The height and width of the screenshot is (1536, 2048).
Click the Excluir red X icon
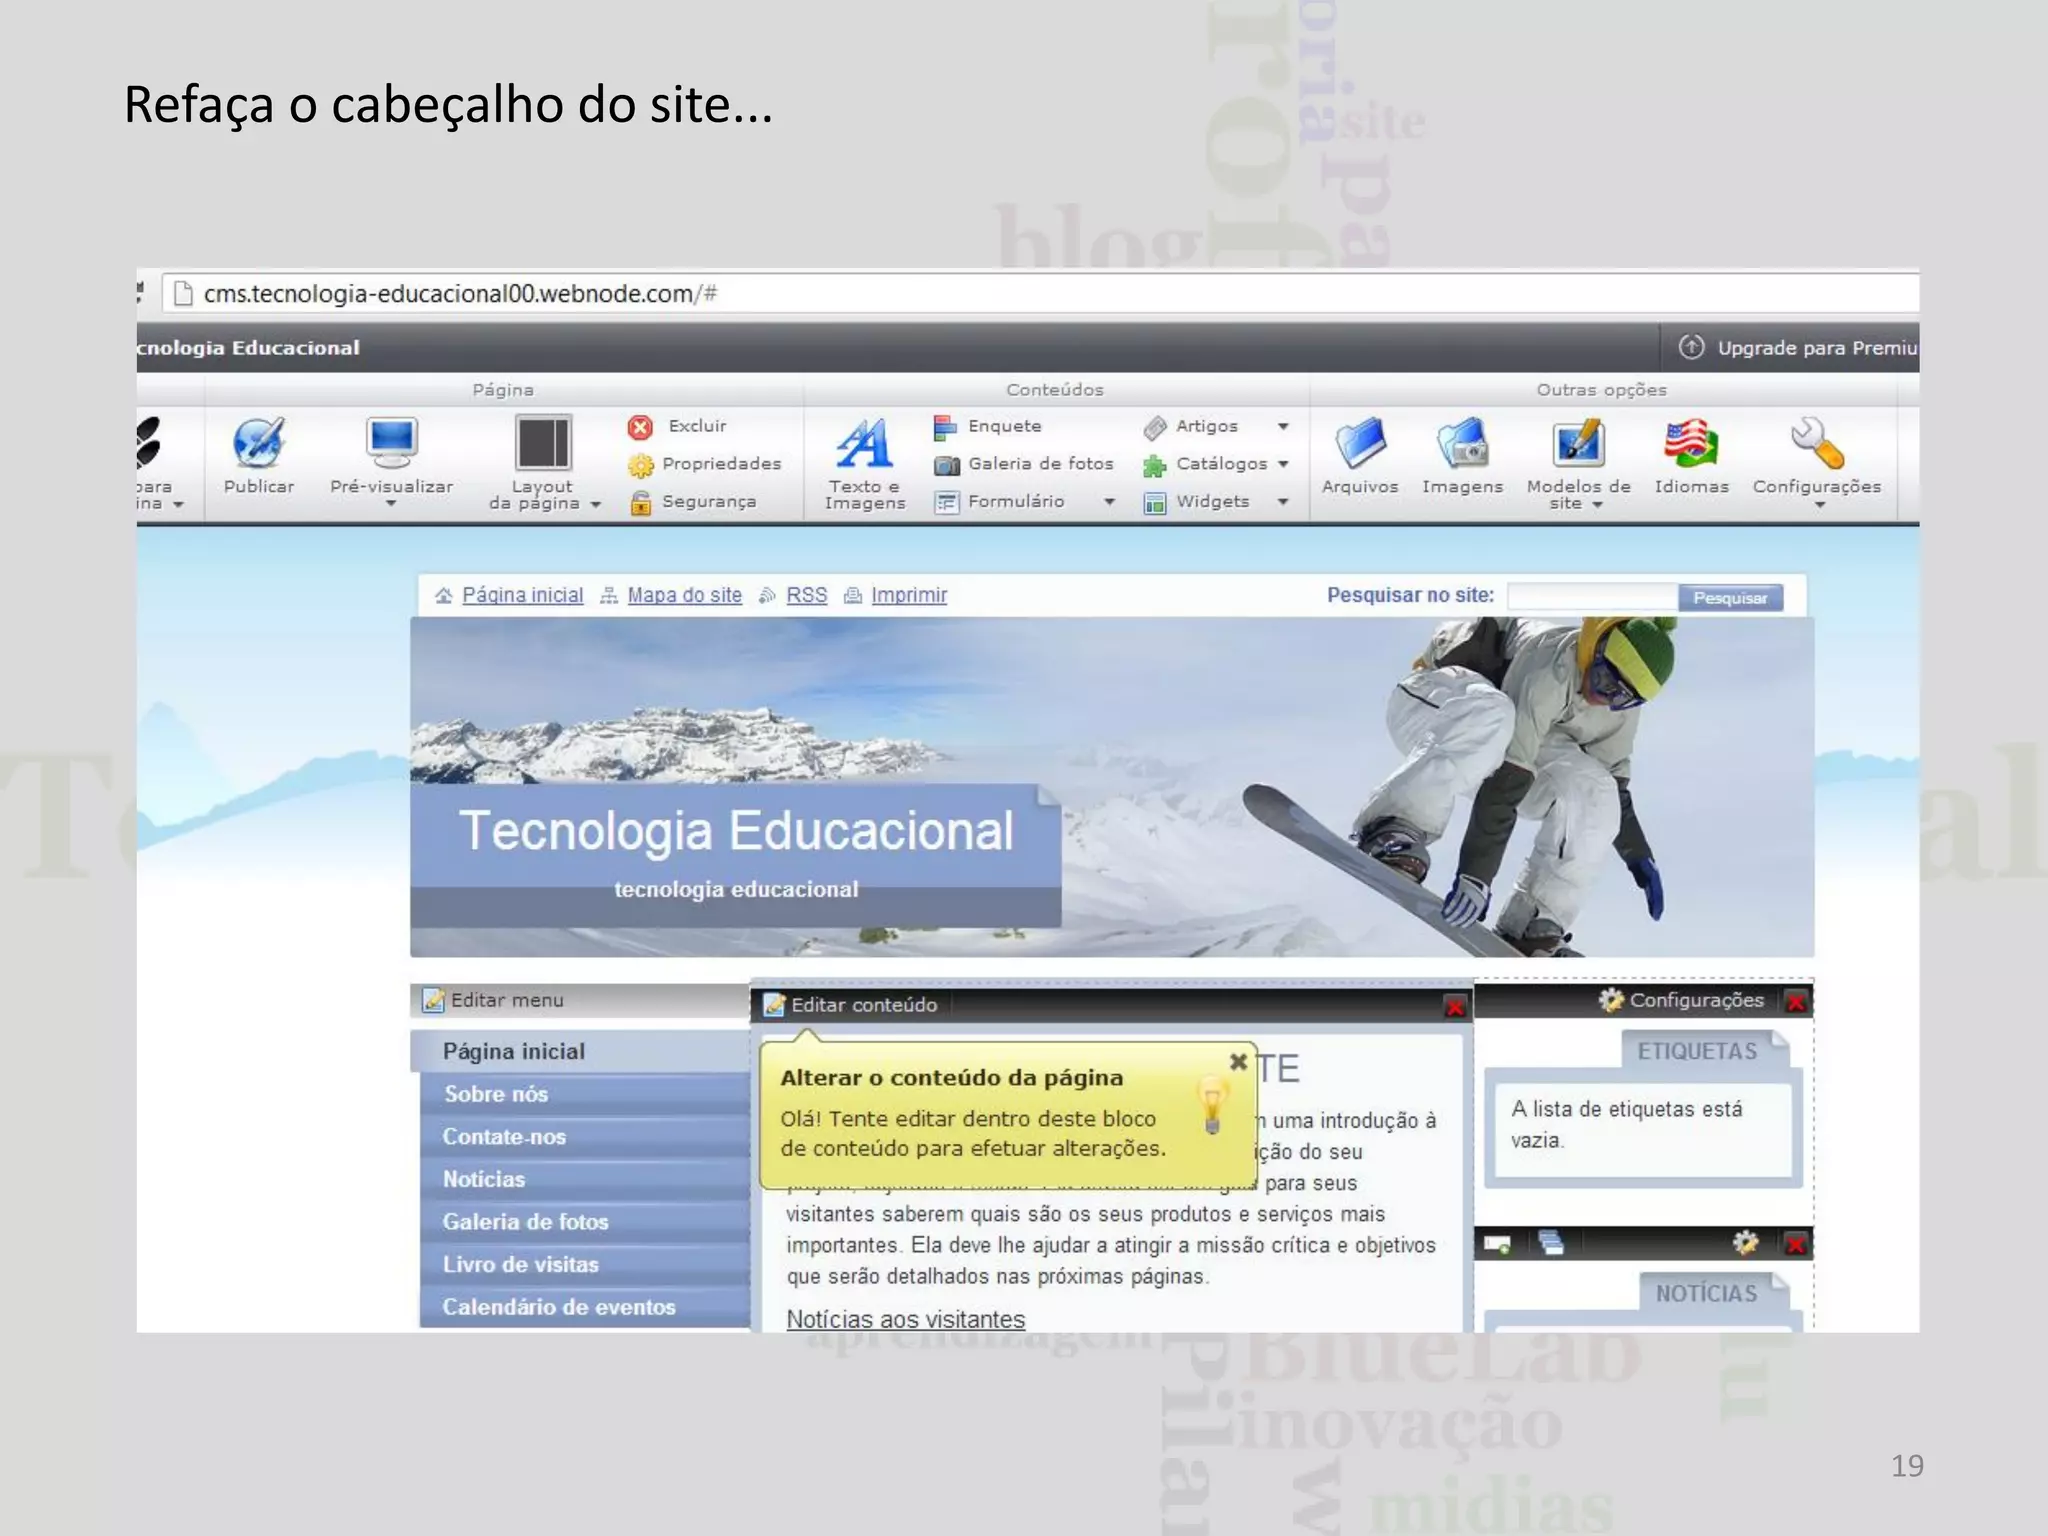tap(640, 427)
